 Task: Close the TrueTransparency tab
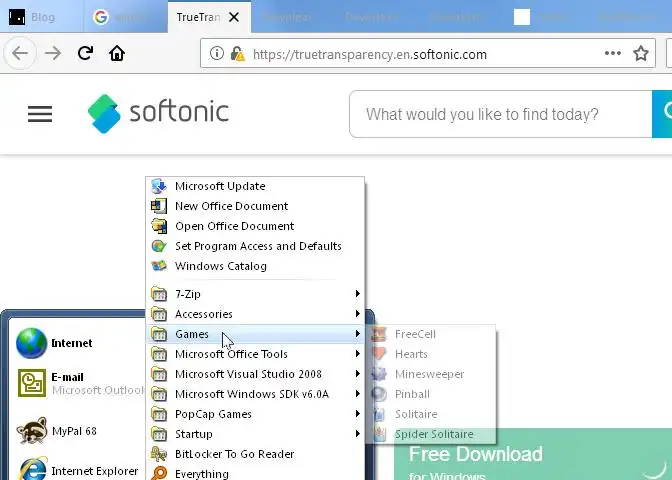pyautogui.click(x=234, y=17)
